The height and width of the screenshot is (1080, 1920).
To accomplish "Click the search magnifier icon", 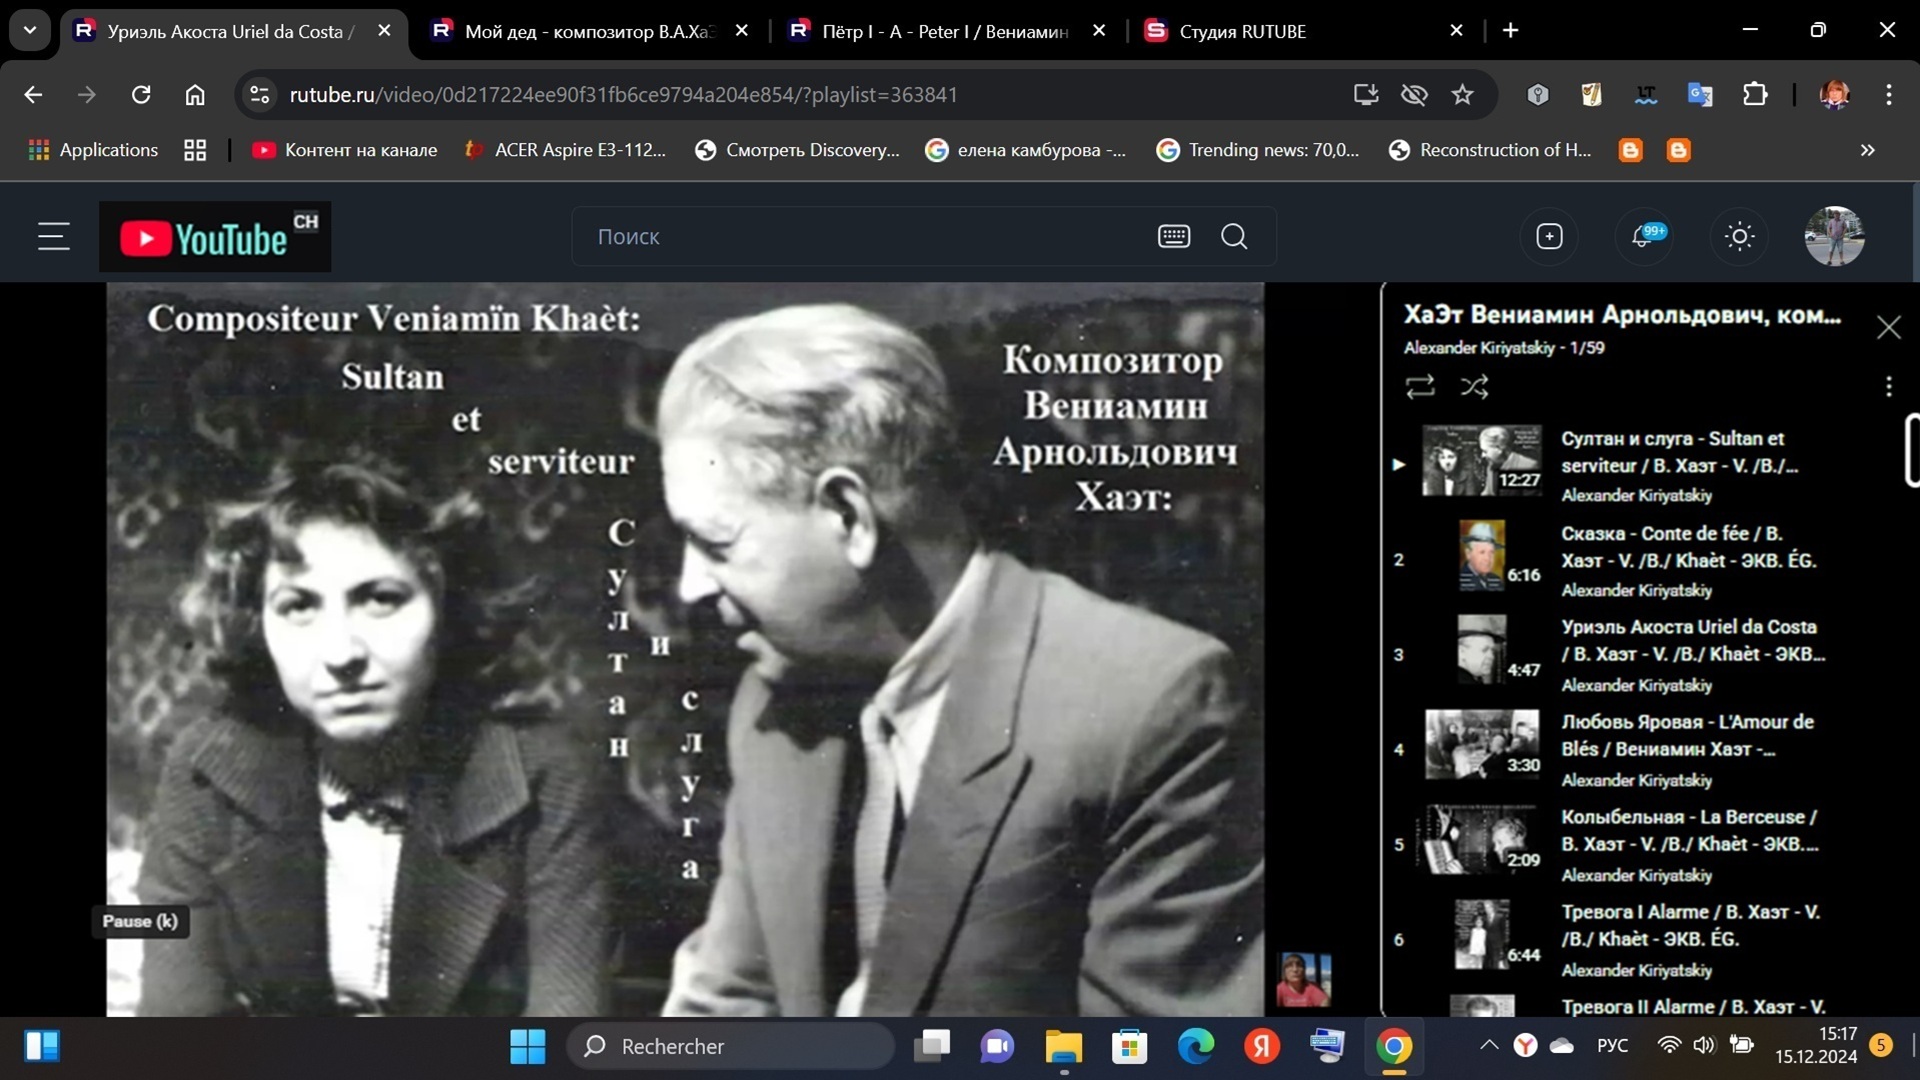I will click(1234, 237).
